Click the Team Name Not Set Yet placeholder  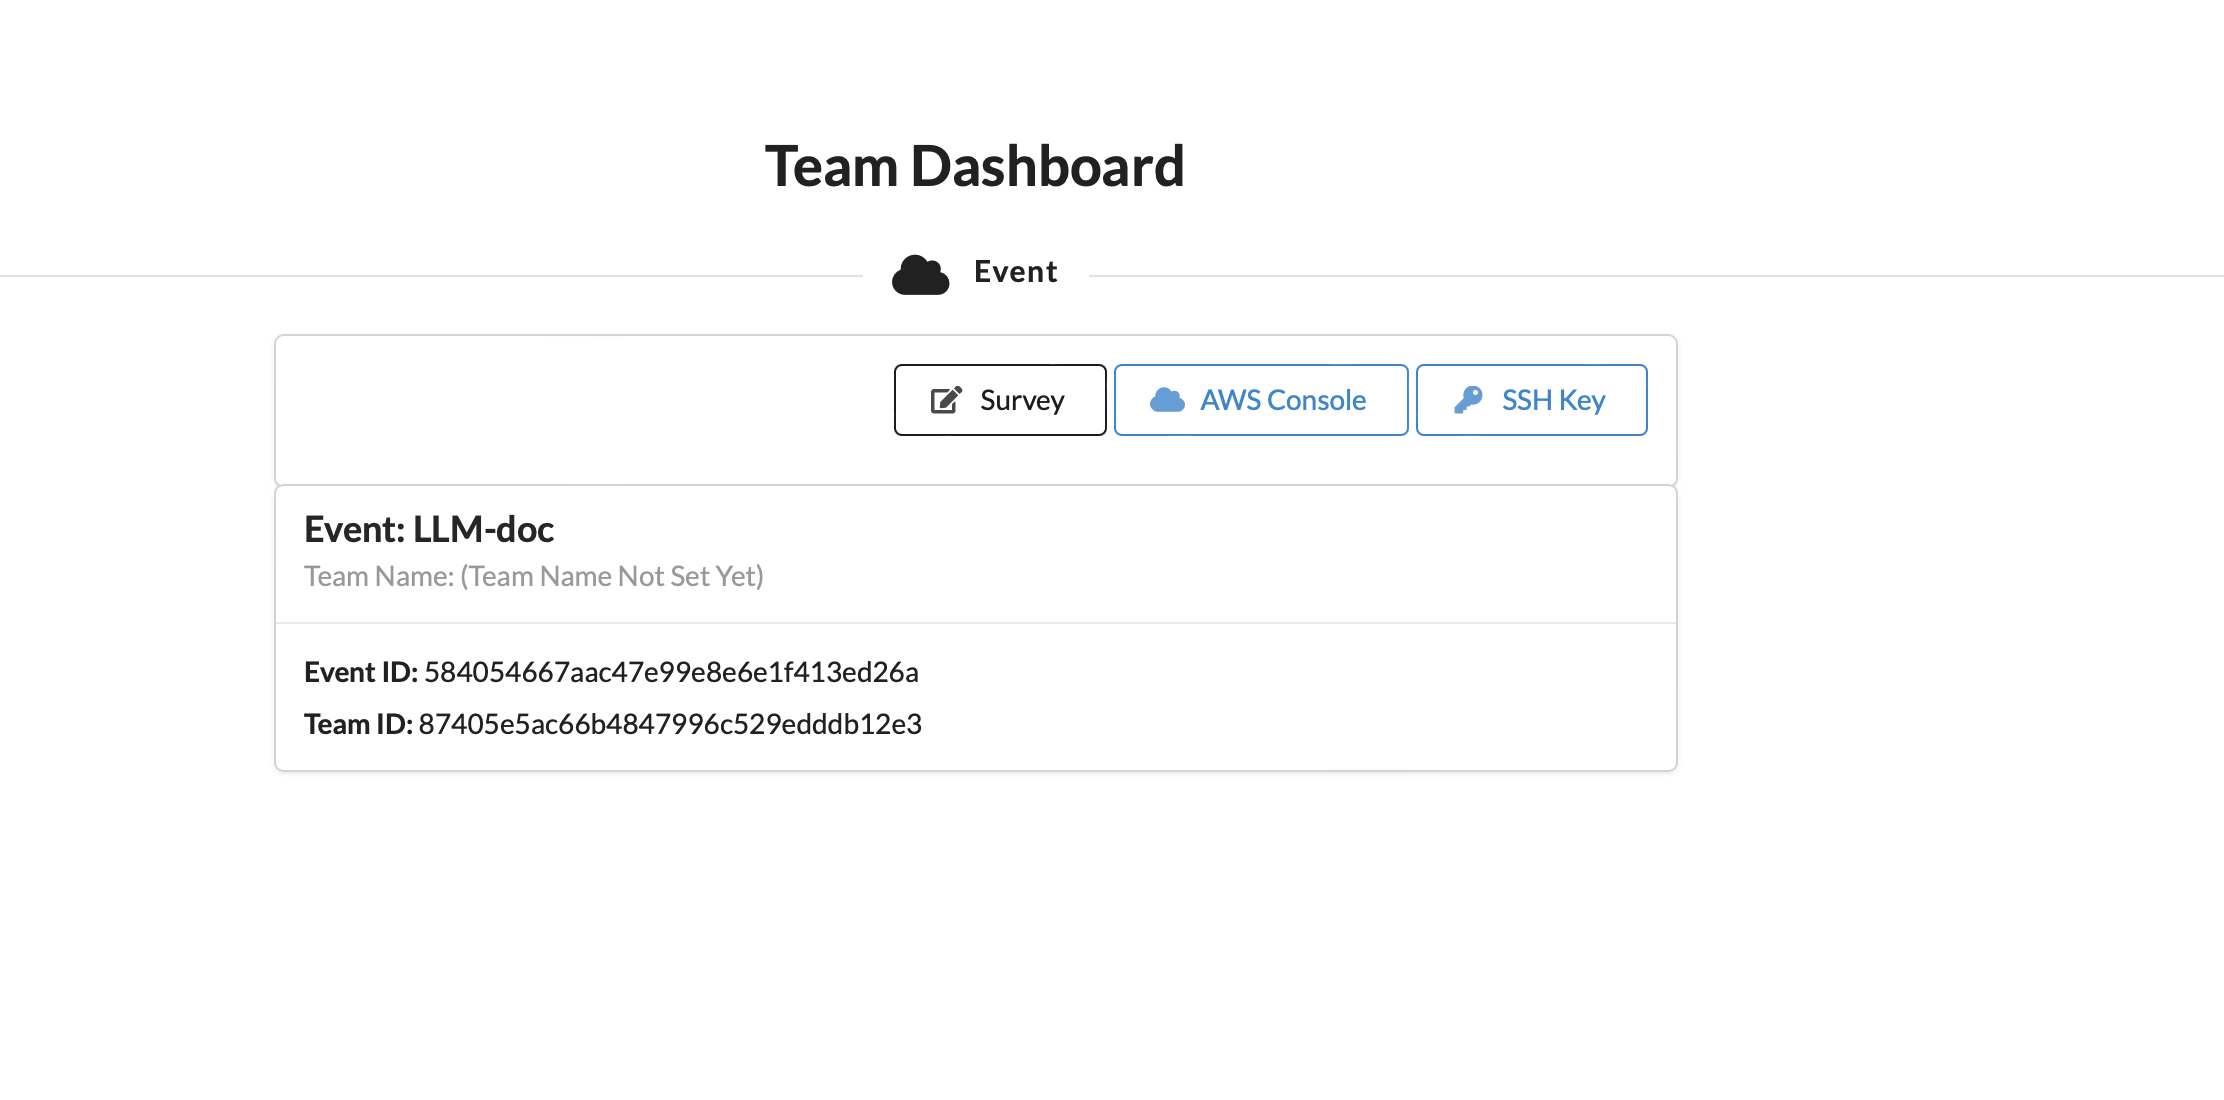(x=533, y=576)
